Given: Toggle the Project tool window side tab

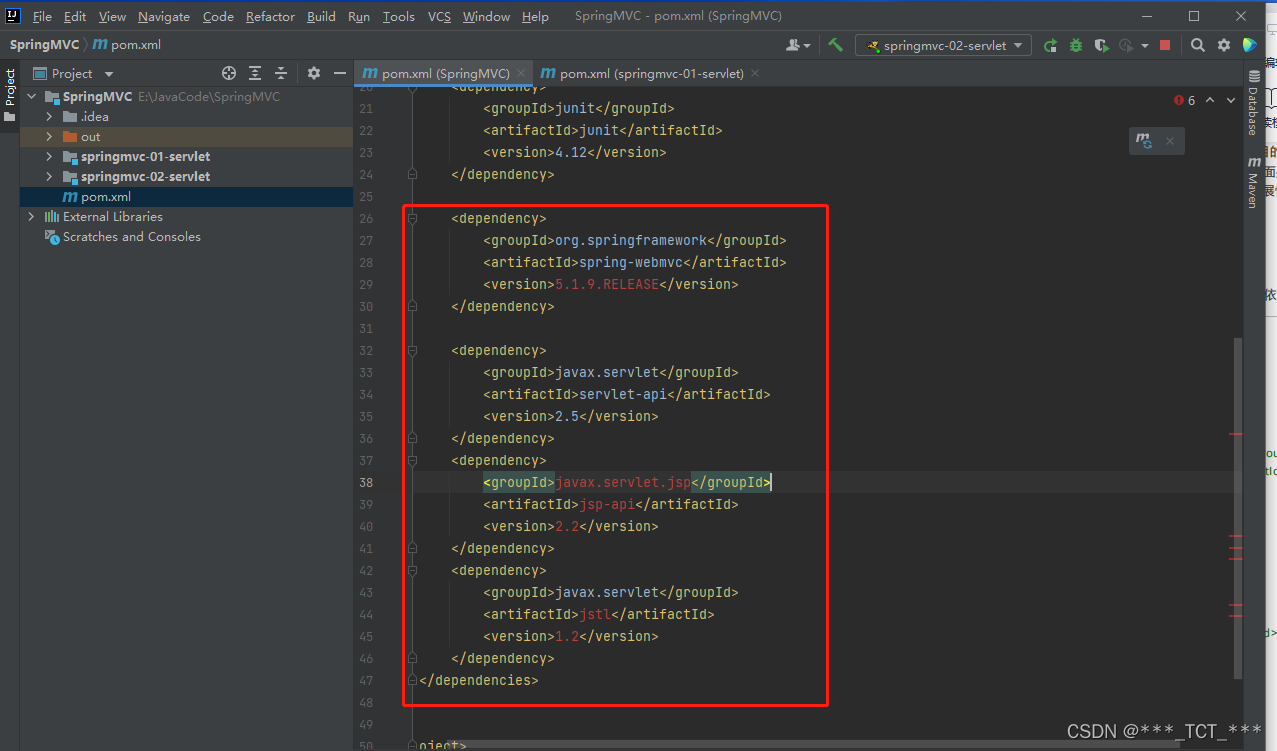Looking at the screenshot, I should coord(10,95).
